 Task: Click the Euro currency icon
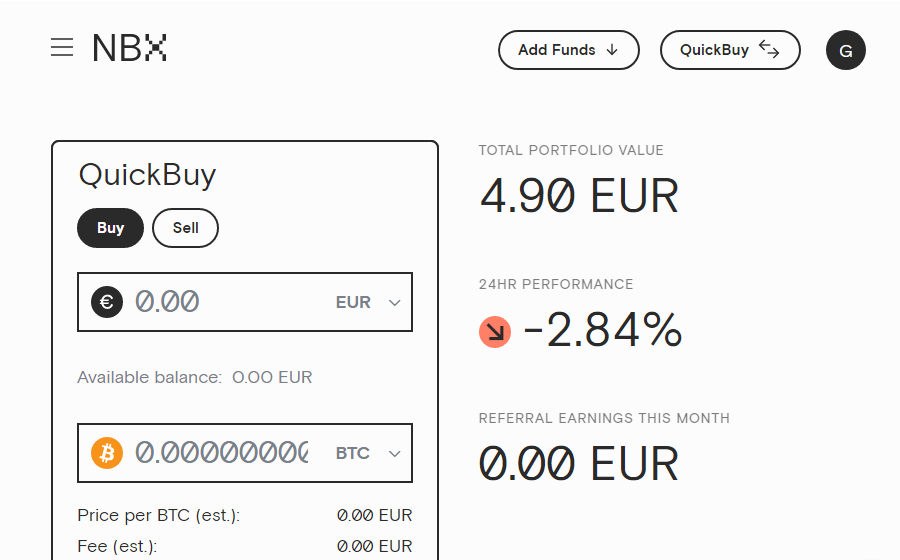click(x=107, y=302)
